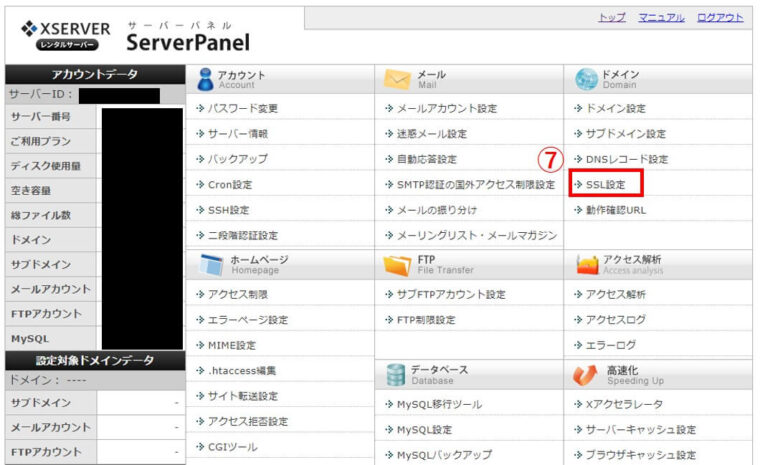Open SSL設定
This screenshot has height=465, width=760.
pyautogui.click(x=605, y=185)
